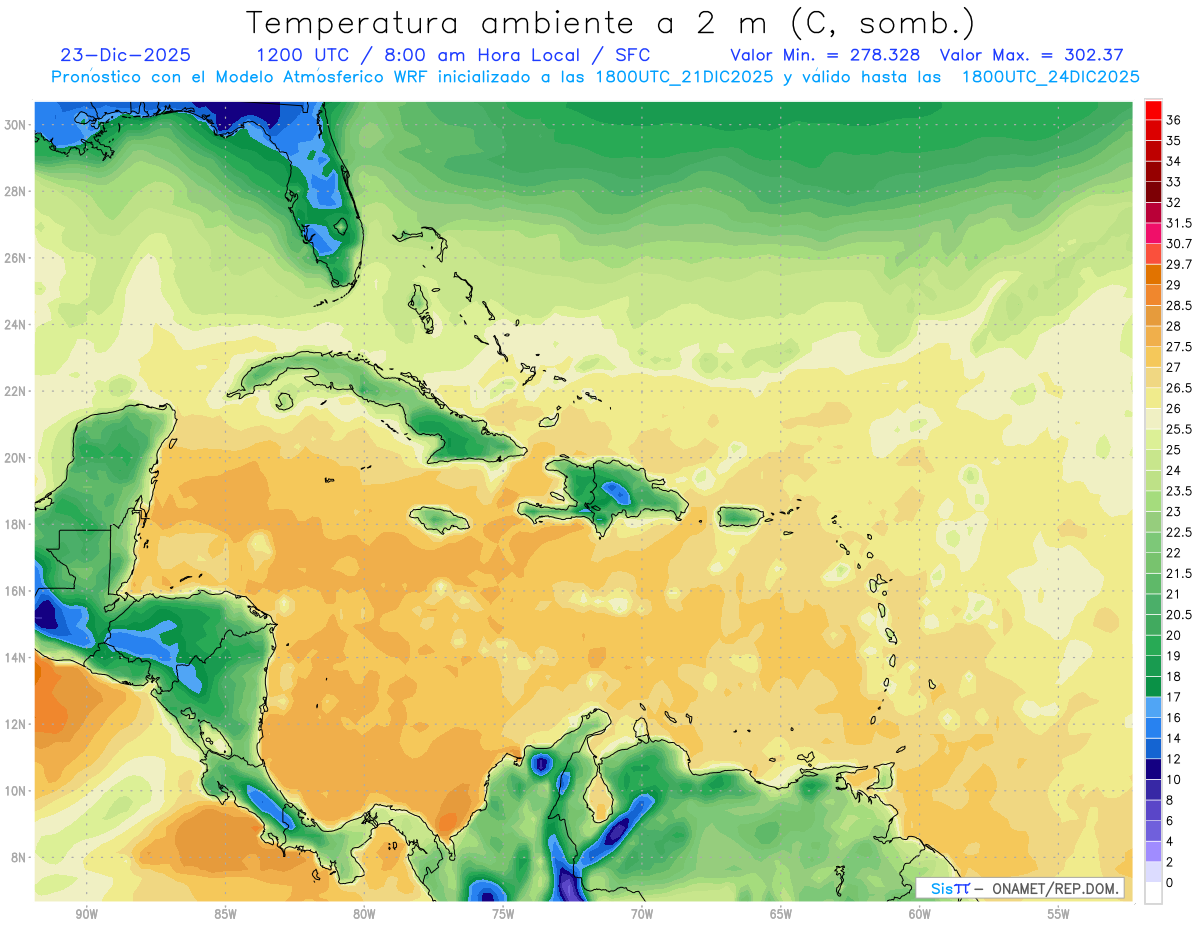Click the '12N' latitude axis label
This screenshot has width=1200, height=927.
[17, 724]
